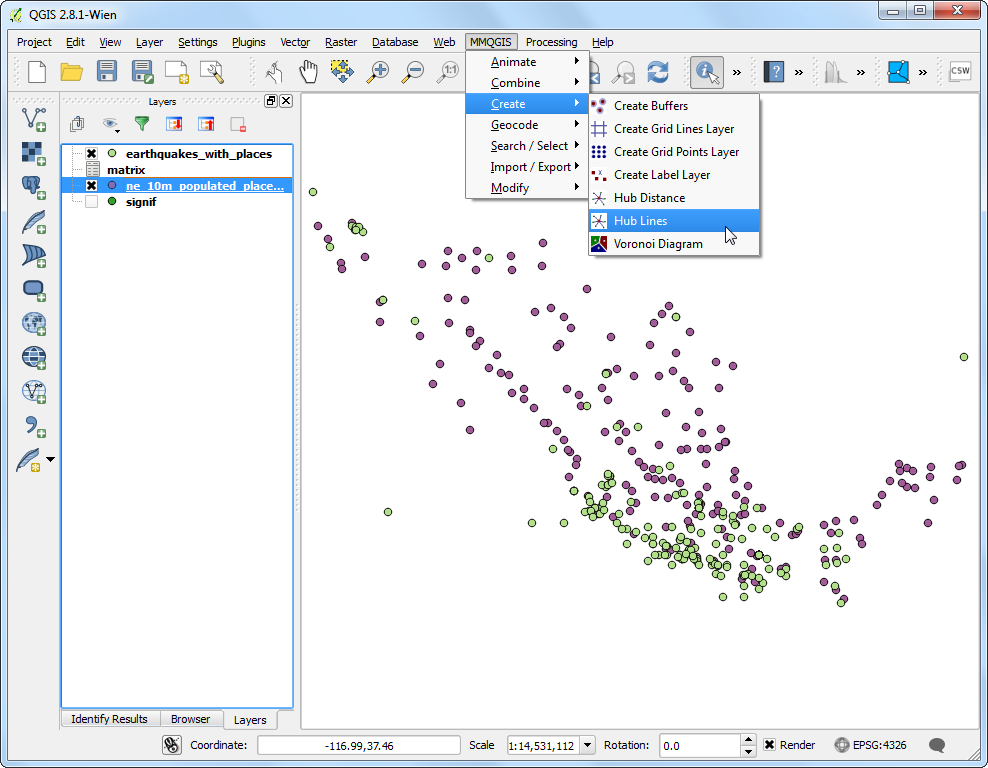Open Import / Export submenu

[x=527, y=167]
